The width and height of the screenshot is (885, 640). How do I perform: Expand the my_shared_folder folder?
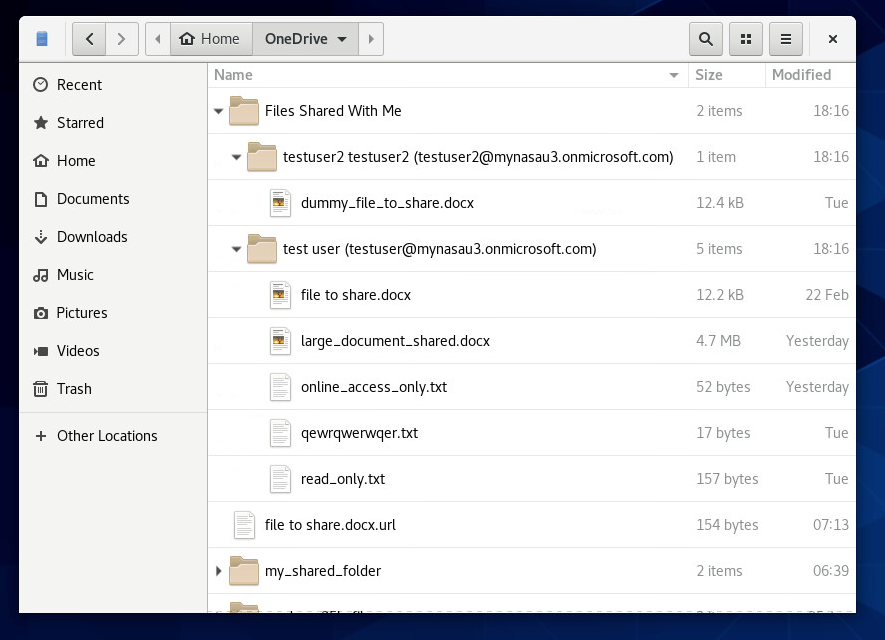click(219, 571)
